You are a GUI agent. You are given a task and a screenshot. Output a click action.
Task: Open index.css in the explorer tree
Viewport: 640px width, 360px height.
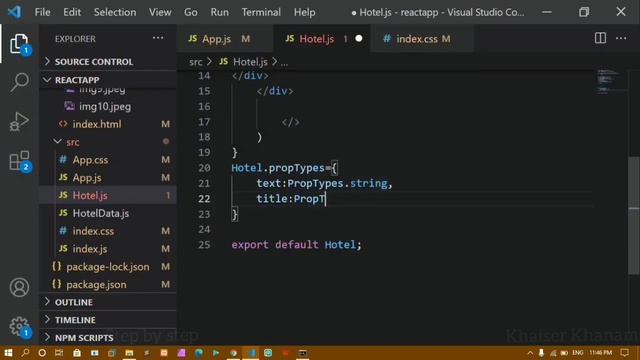pyautogui.click(x=108, y=231)
